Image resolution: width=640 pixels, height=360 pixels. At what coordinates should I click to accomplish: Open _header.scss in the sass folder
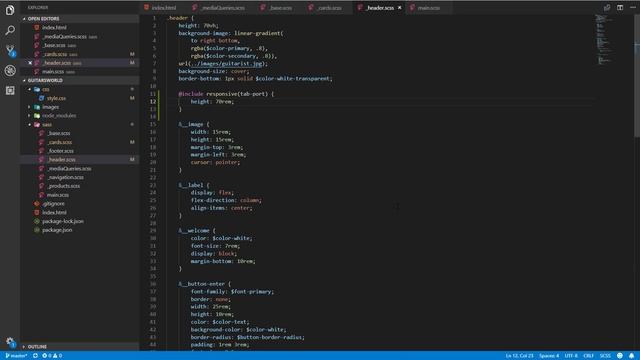pos(61,160)
